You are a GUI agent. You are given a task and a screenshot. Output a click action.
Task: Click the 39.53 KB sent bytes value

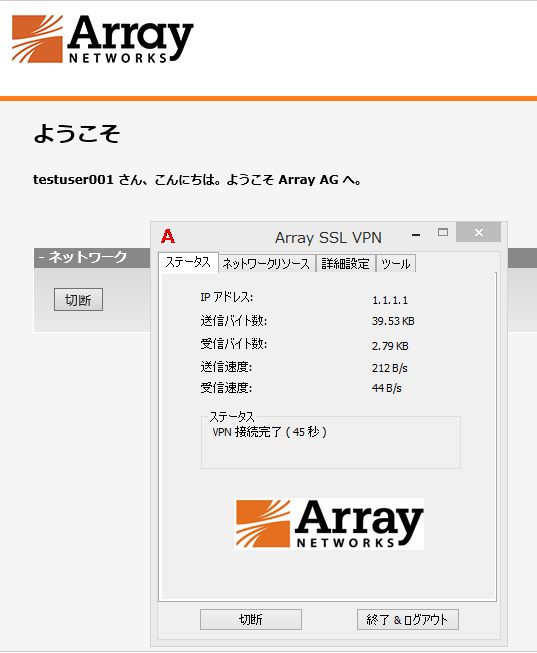393,321
